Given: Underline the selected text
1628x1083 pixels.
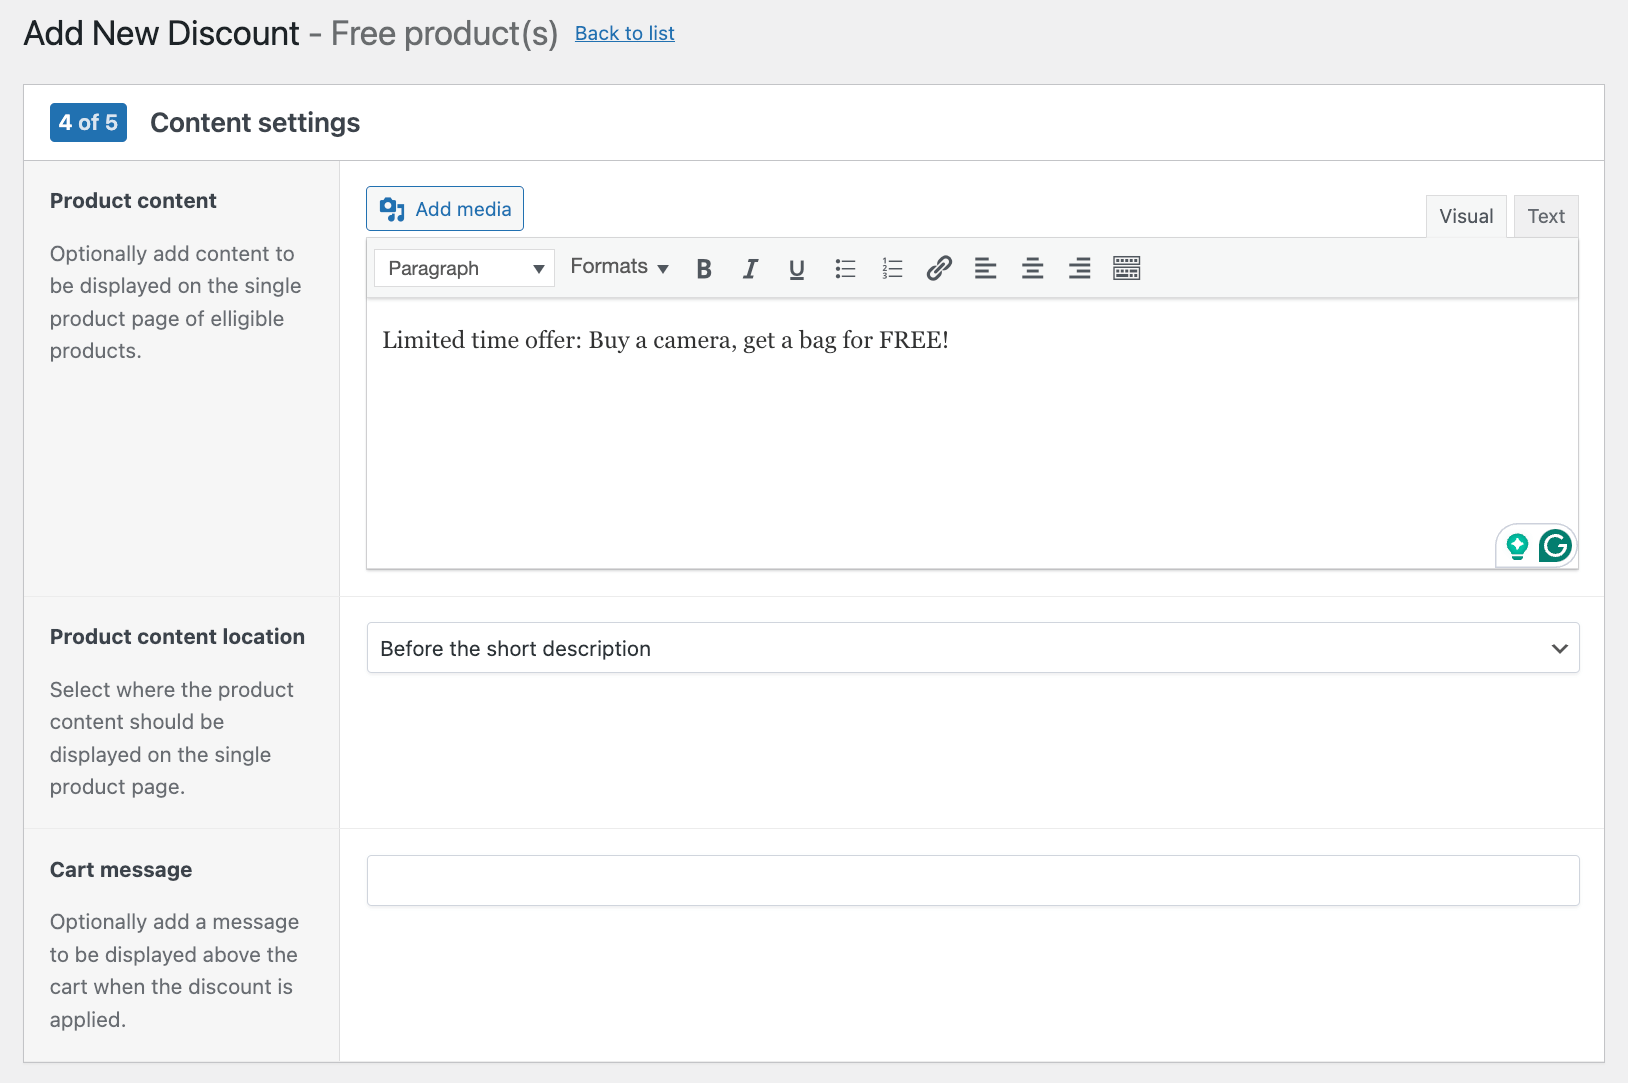Looking at the screenshot, I should pyautogui.click(x=796, y=268).
